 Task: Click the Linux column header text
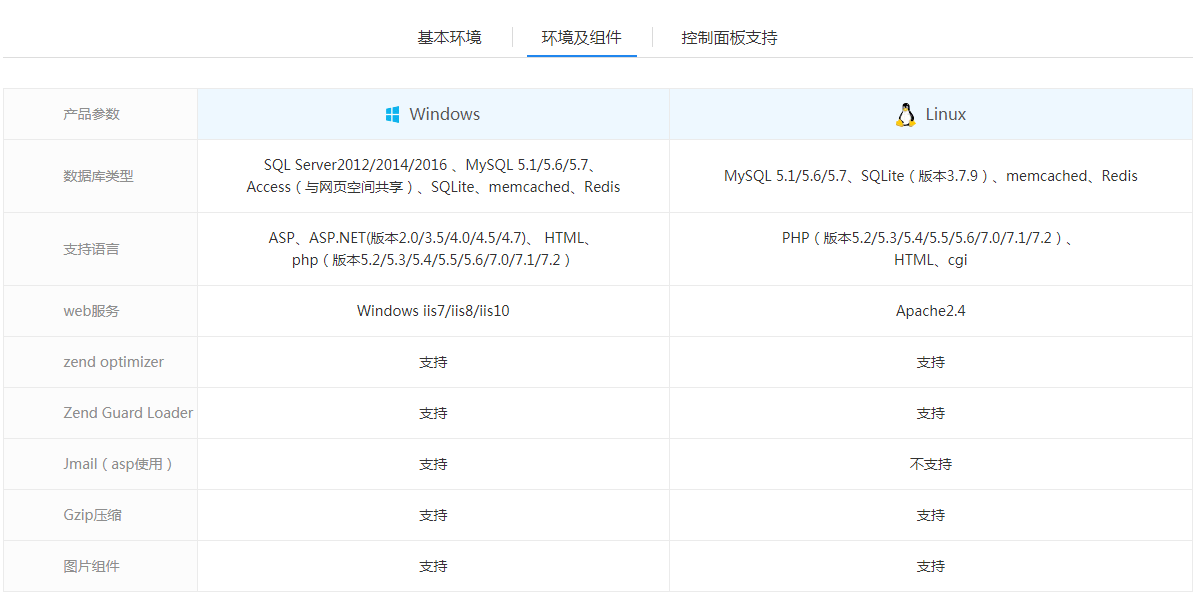pos(945,114)
